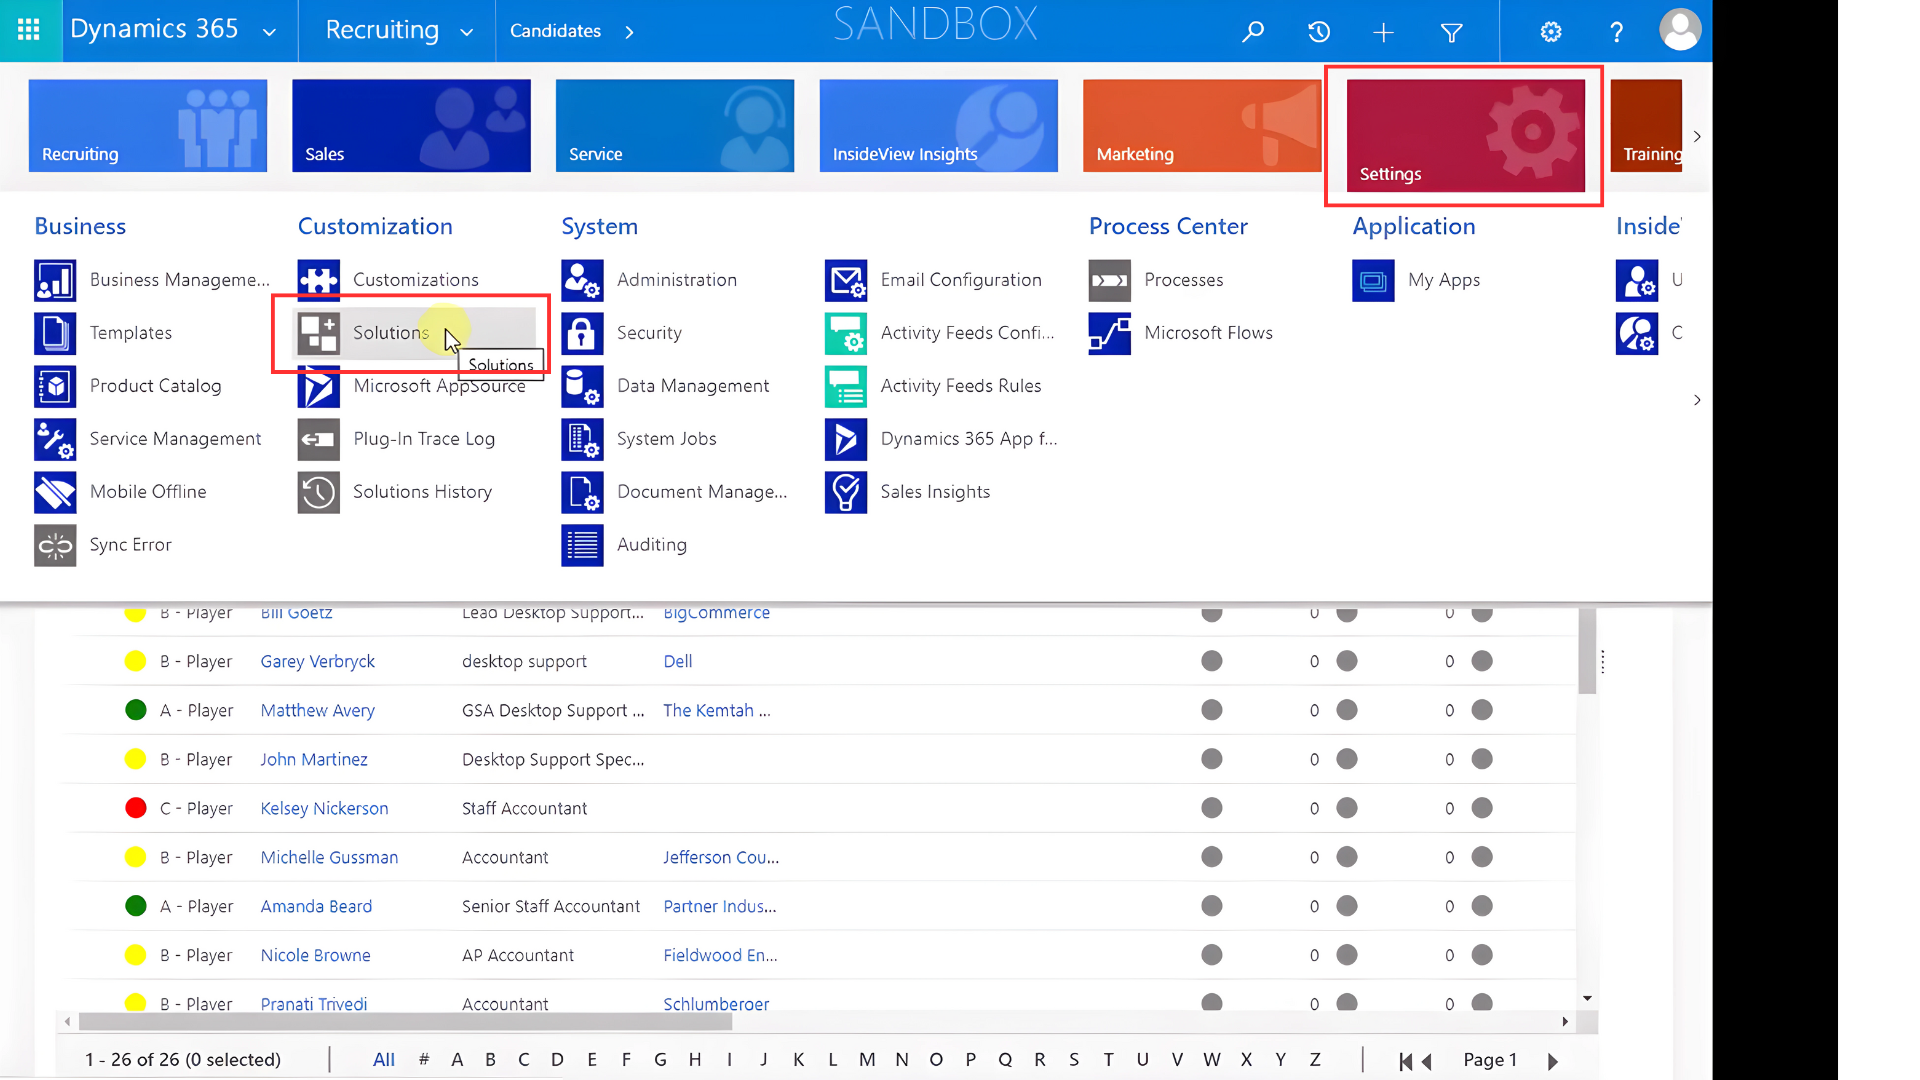The height and width of the screenshot is (1080, 1920).
Task: Open the app launcher waffle icon
Action: [x=29, y=30]
